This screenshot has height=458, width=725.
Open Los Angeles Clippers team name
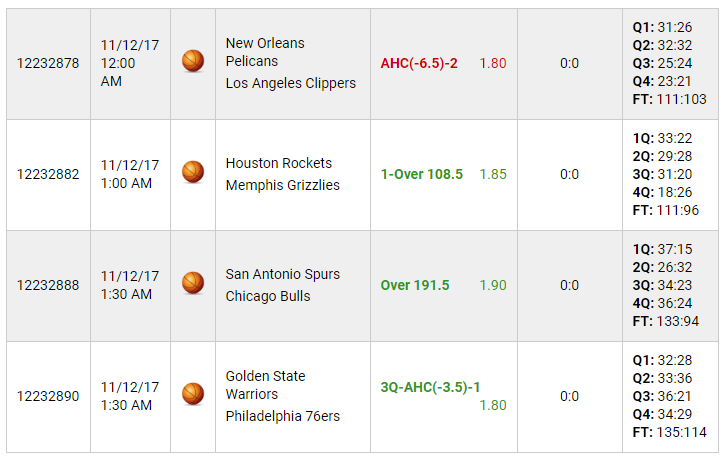click(291, 83)
